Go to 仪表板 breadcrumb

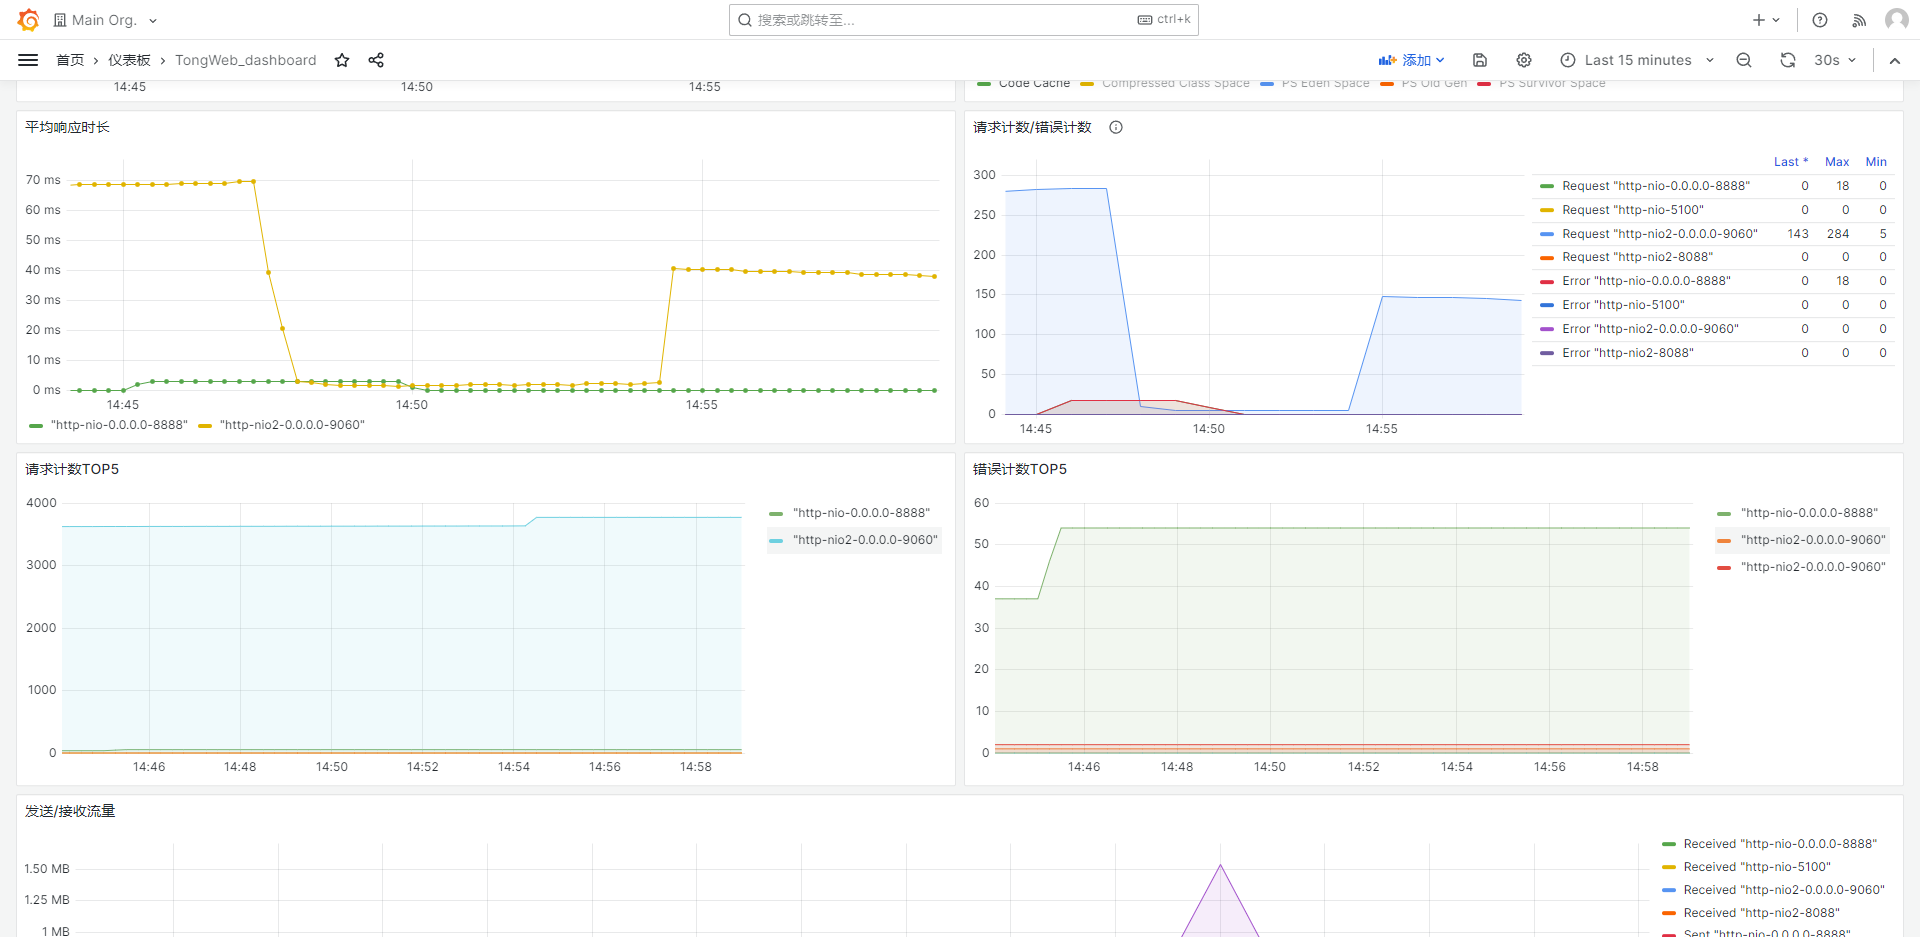[x=129, y=60]
